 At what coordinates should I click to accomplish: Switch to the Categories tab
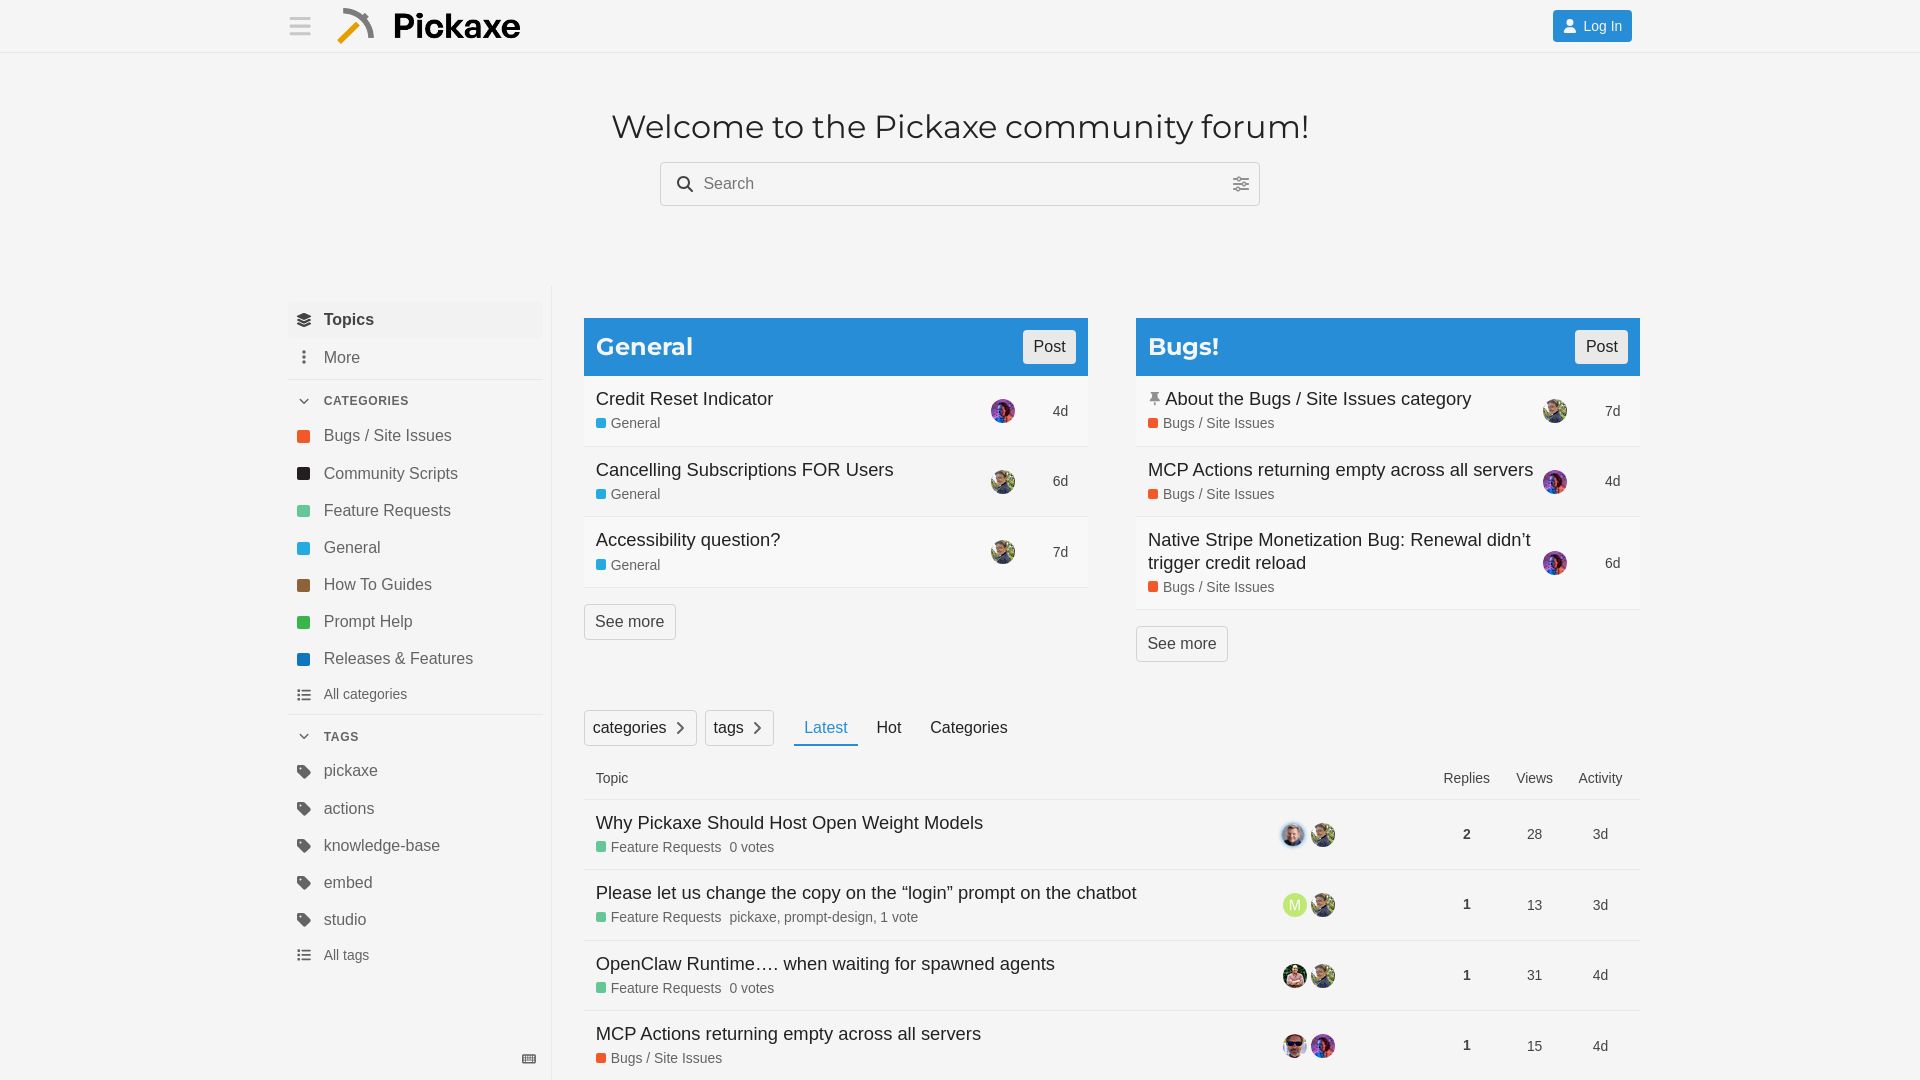point(969,728)
